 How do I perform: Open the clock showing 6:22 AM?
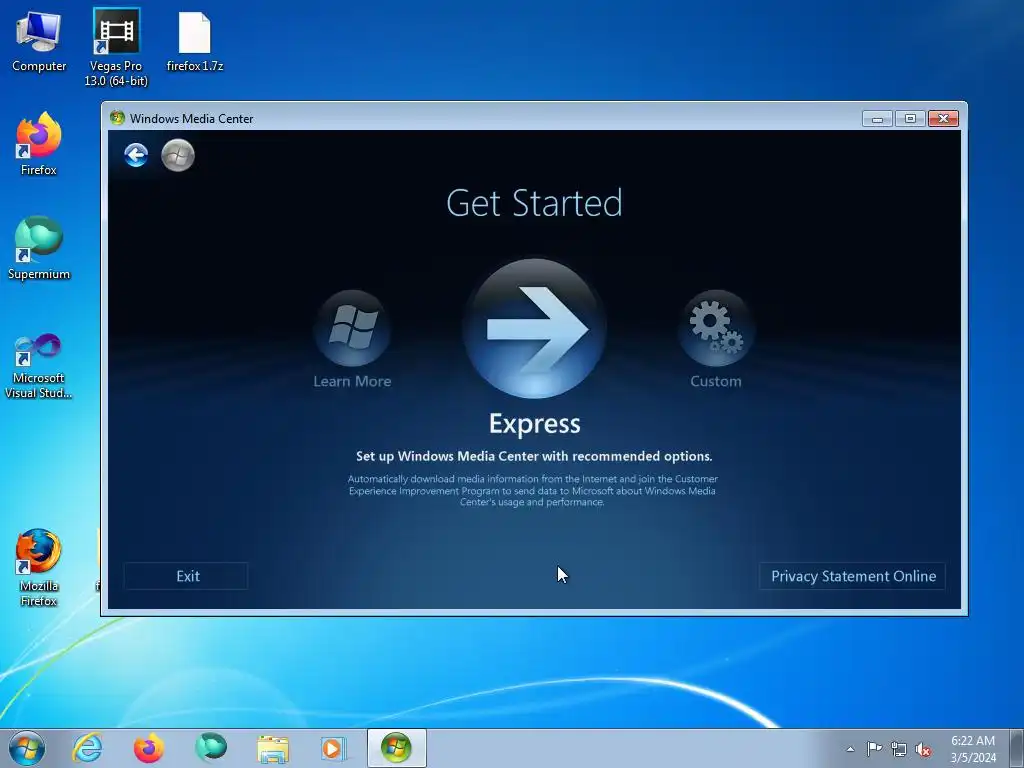coord(973,749)
